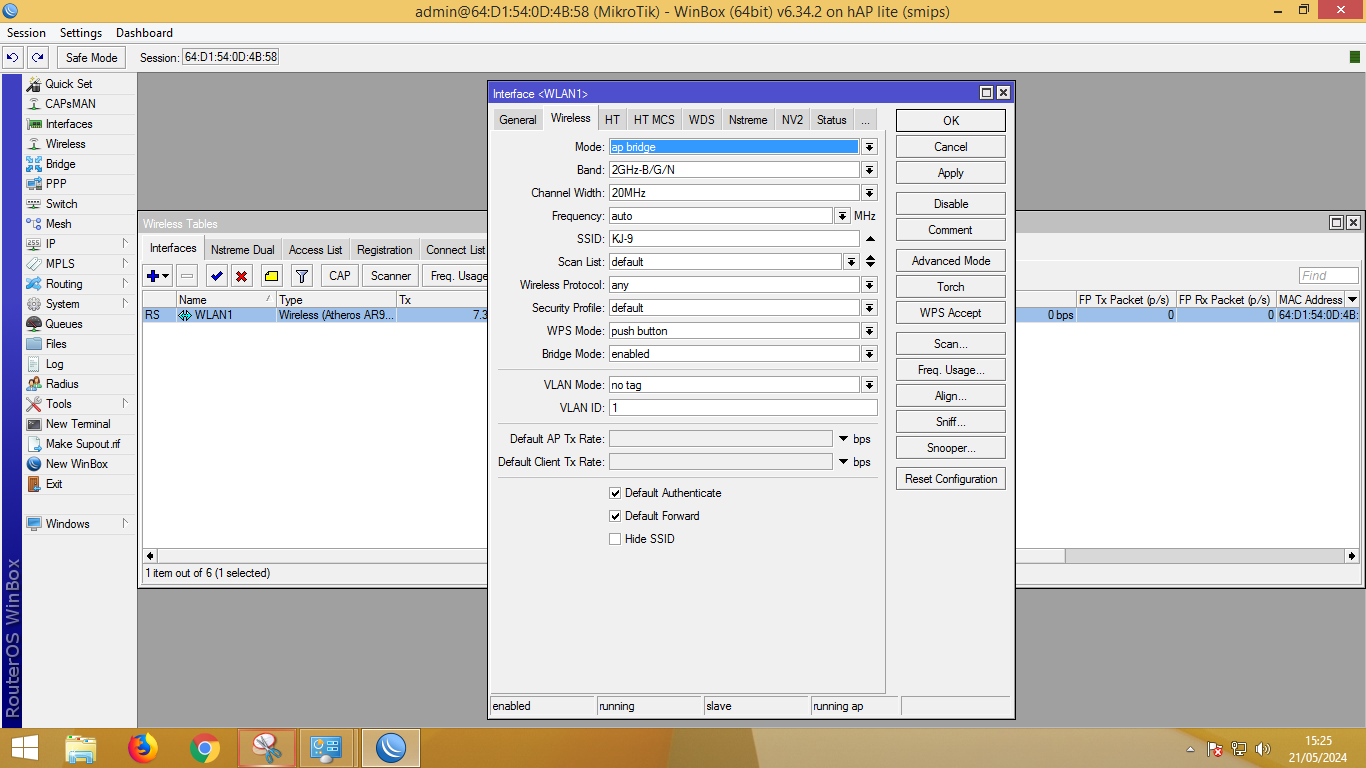Viewport: 1366px width, 768px height.
Task: Click the blue checkmark enable icon
Action: (216, 276)
